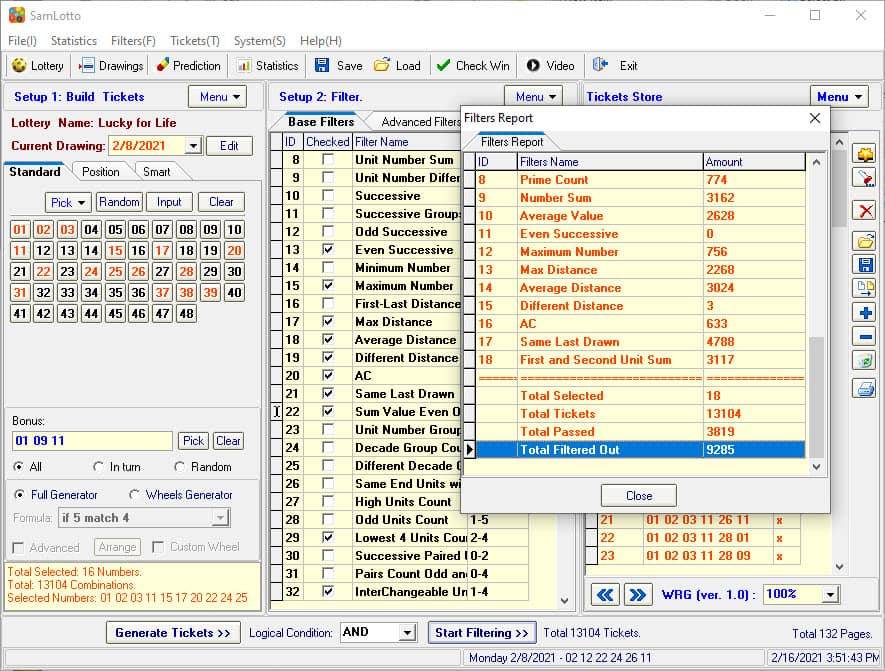Click the blue floppy save icon in Tickets Store
The image size is (885, 671).
pyautogui.click(x=865, y=265)
